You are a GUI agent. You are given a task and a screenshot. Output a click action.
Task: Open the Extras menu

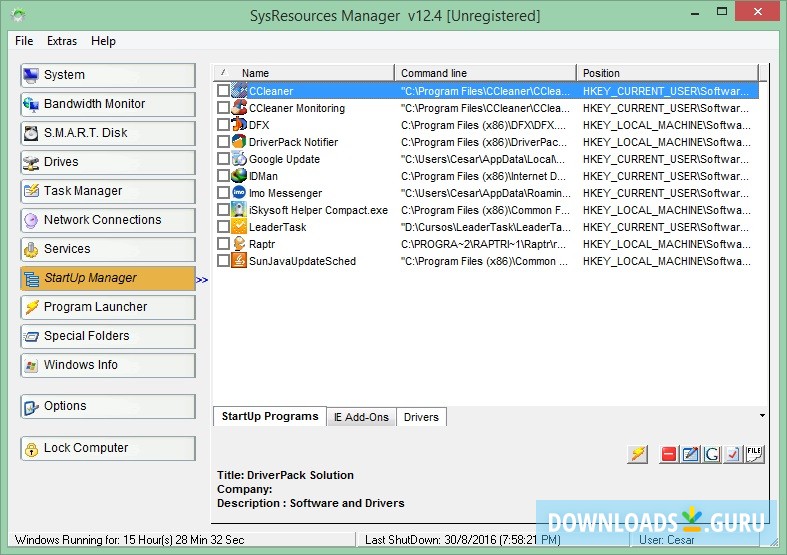pyautogui.click(x=62, y=41)
